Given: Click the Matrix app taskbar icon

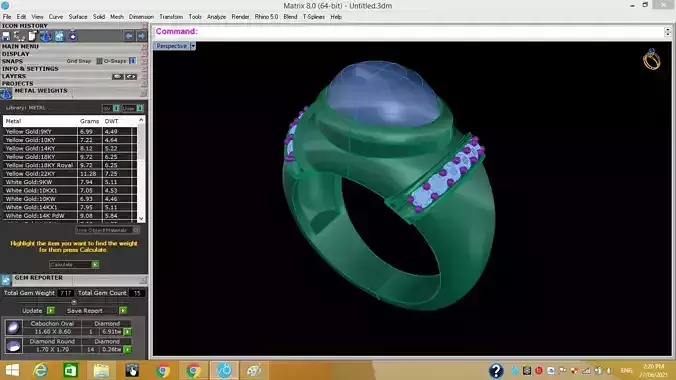Looking at the screenshot, I should 224,371.
